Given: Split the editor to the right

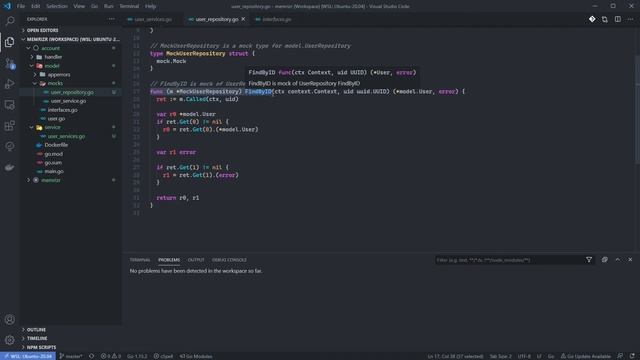Looking at the screenshot, I should pyautogui.click(x=618, y=19).
